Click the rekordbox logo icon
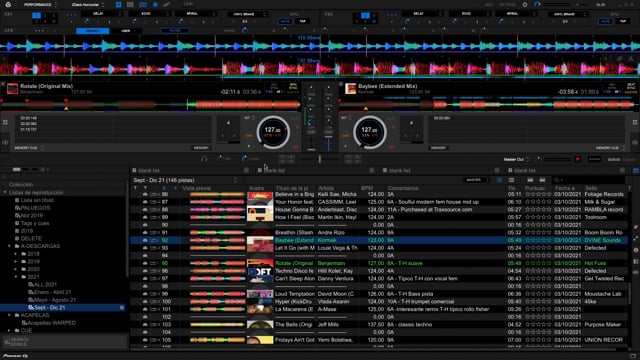This screenshot has height=360, width=640. coord(8,4)
